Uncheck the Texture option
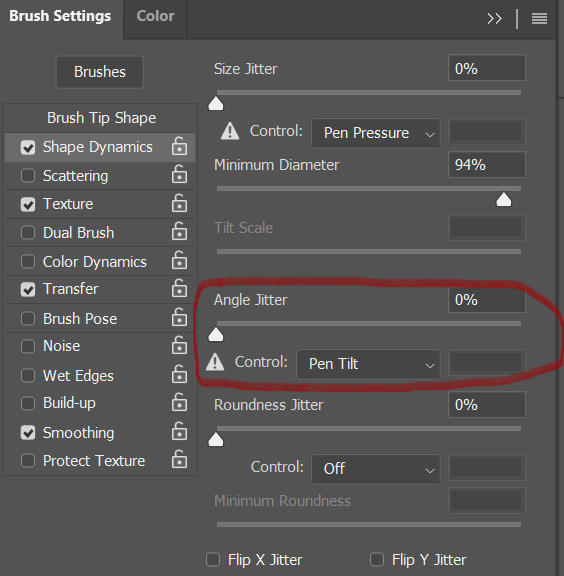 (x=28, y=204)
